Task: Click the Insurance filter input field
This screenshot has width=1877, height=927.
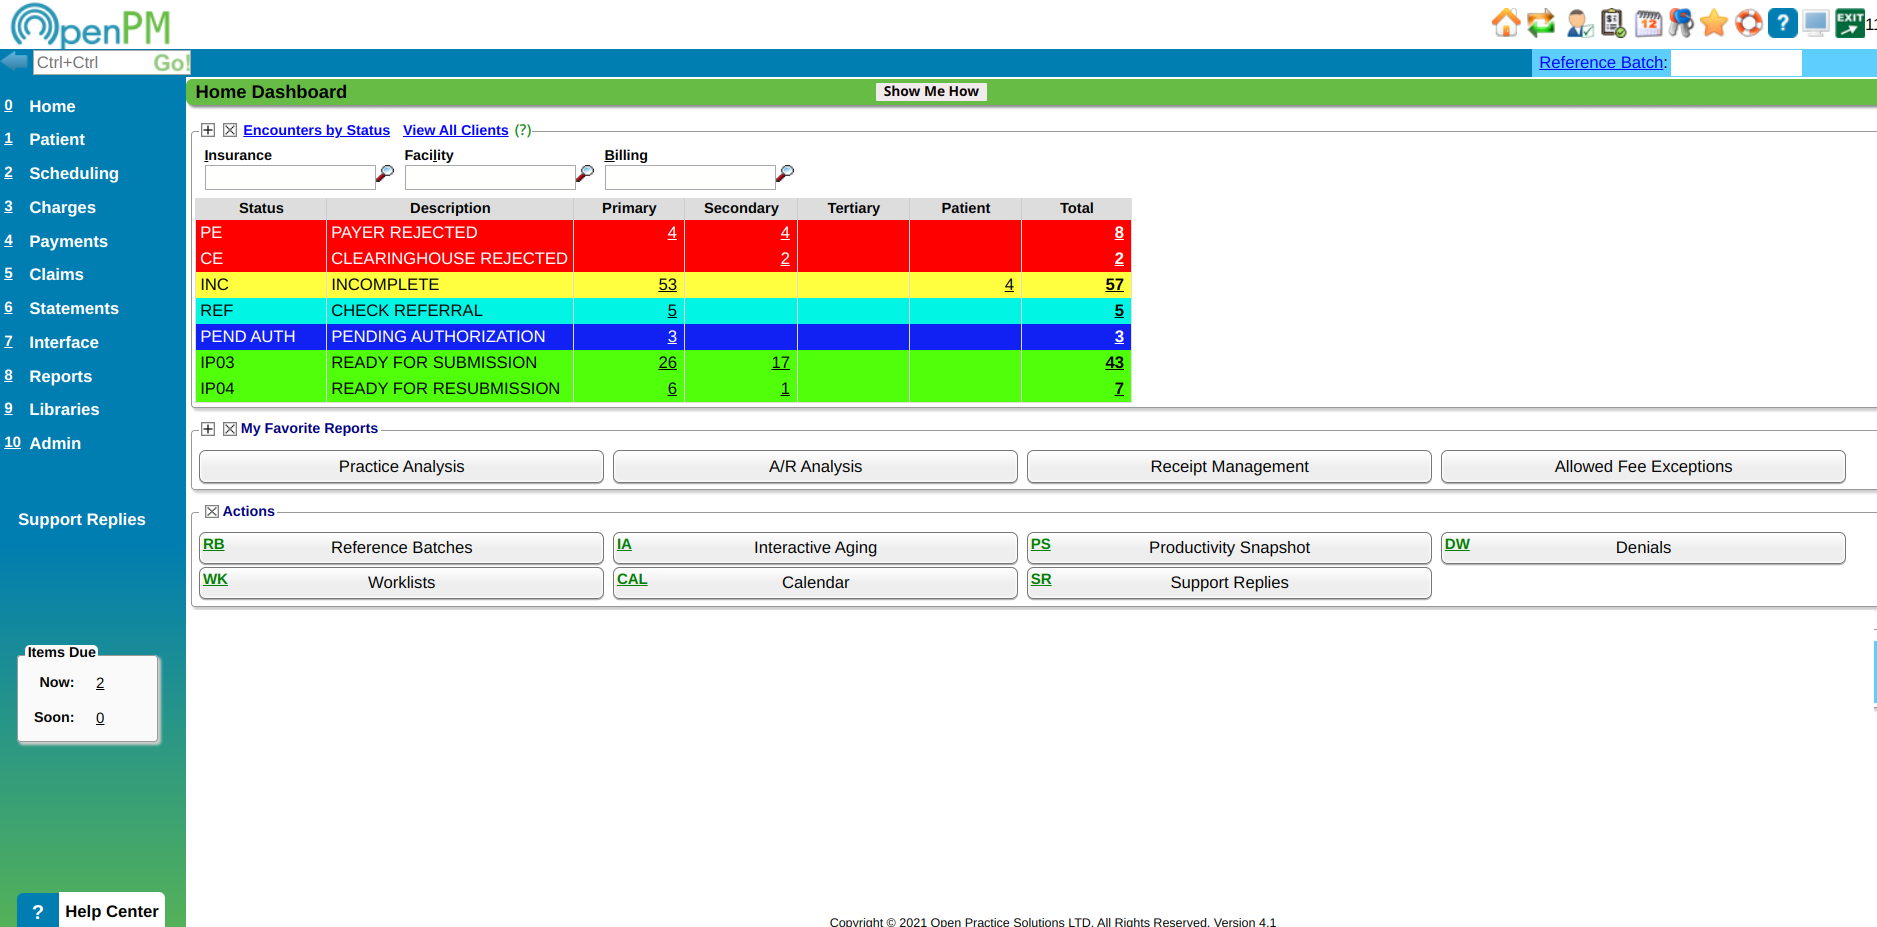Action: tap(289, 177)
